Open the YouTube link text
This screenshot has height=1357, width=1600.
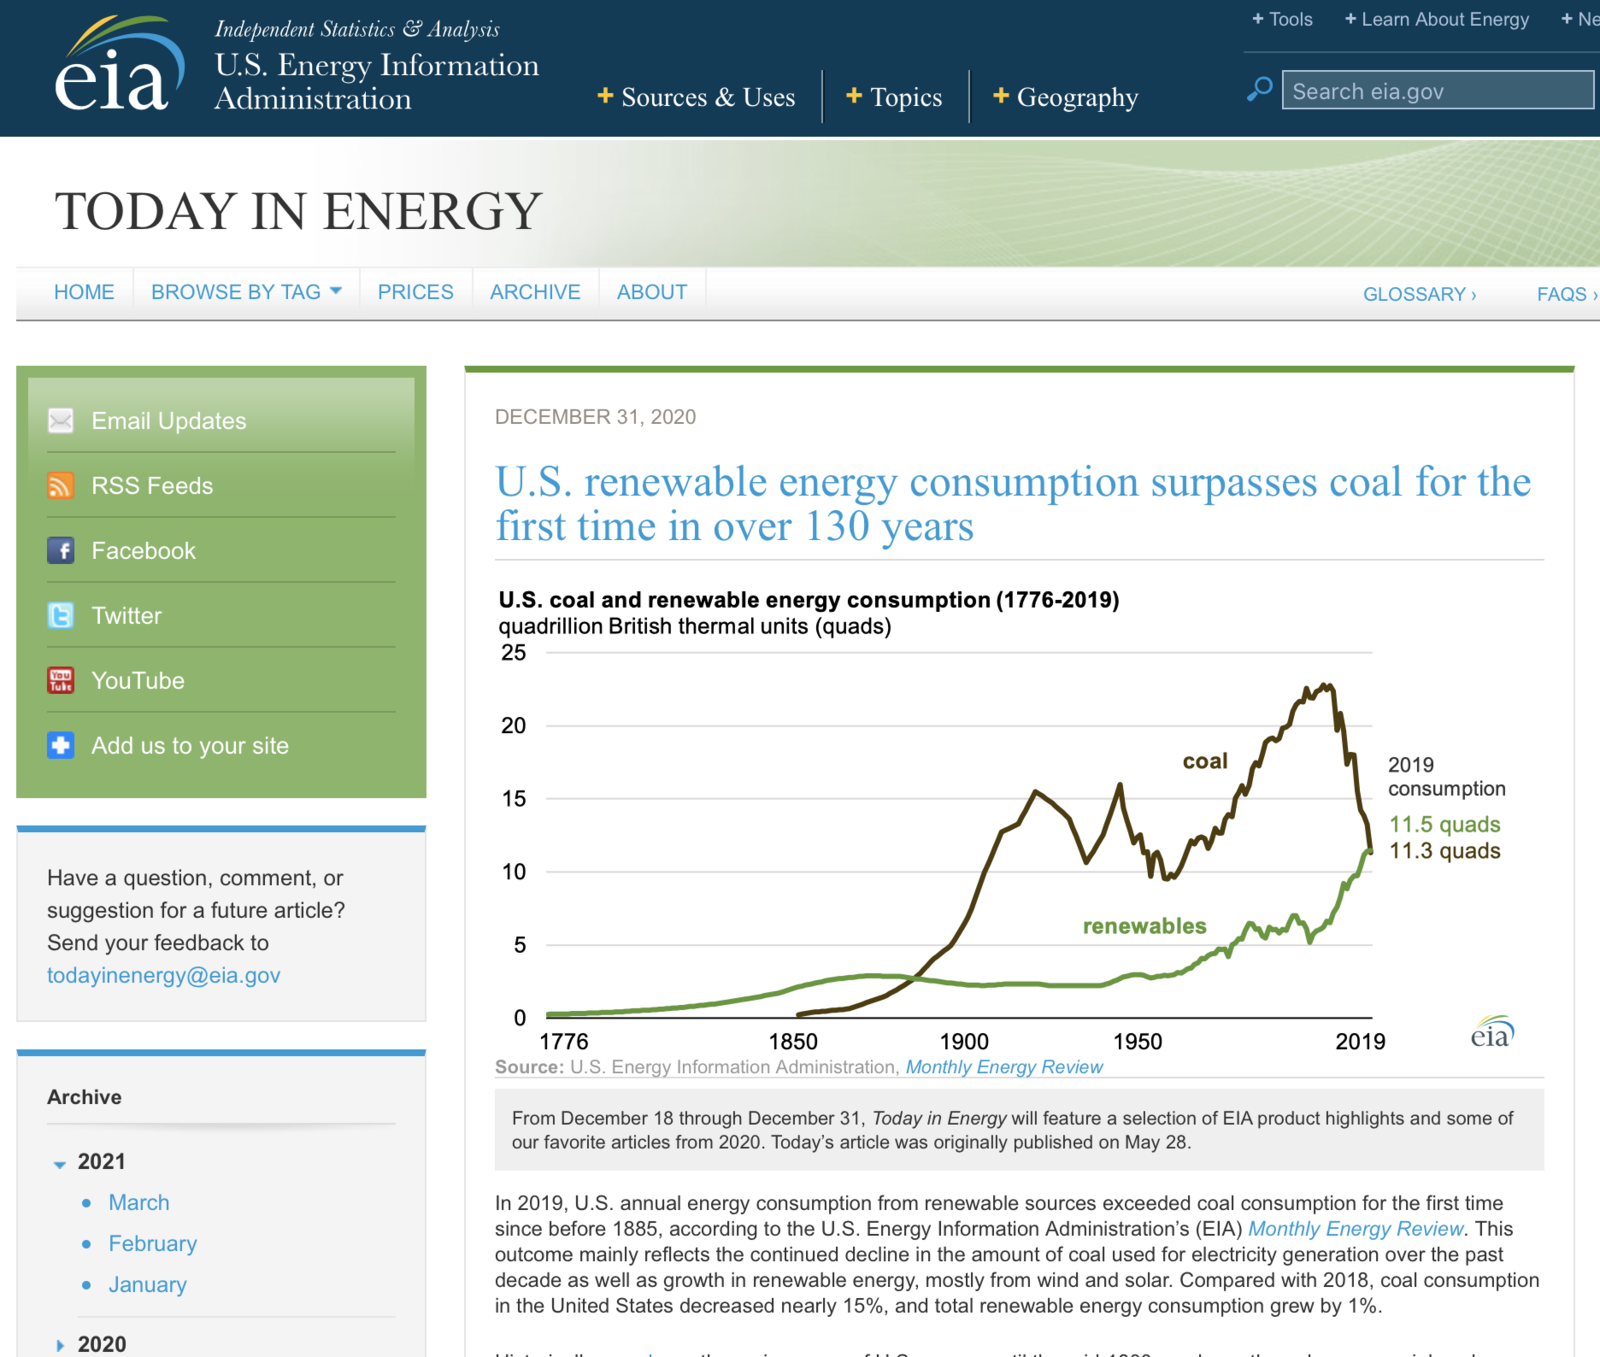[x=138, y=681]
